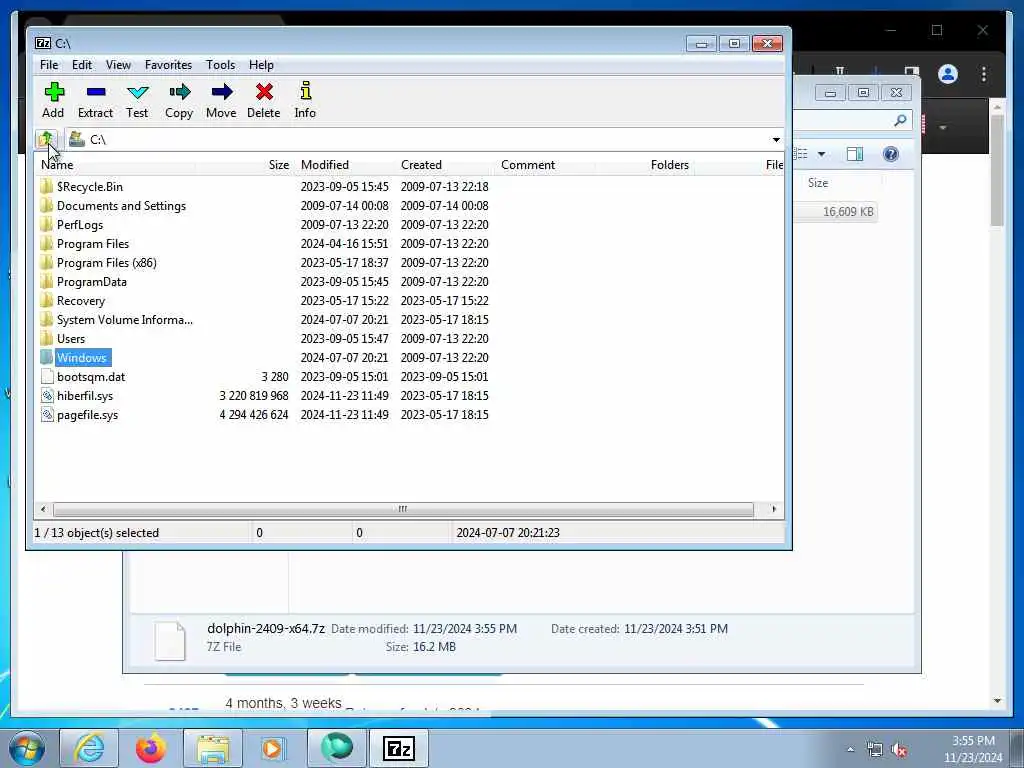Open the Windows Start button
This screenshot has height=768, width=1024.
(27, 748)
